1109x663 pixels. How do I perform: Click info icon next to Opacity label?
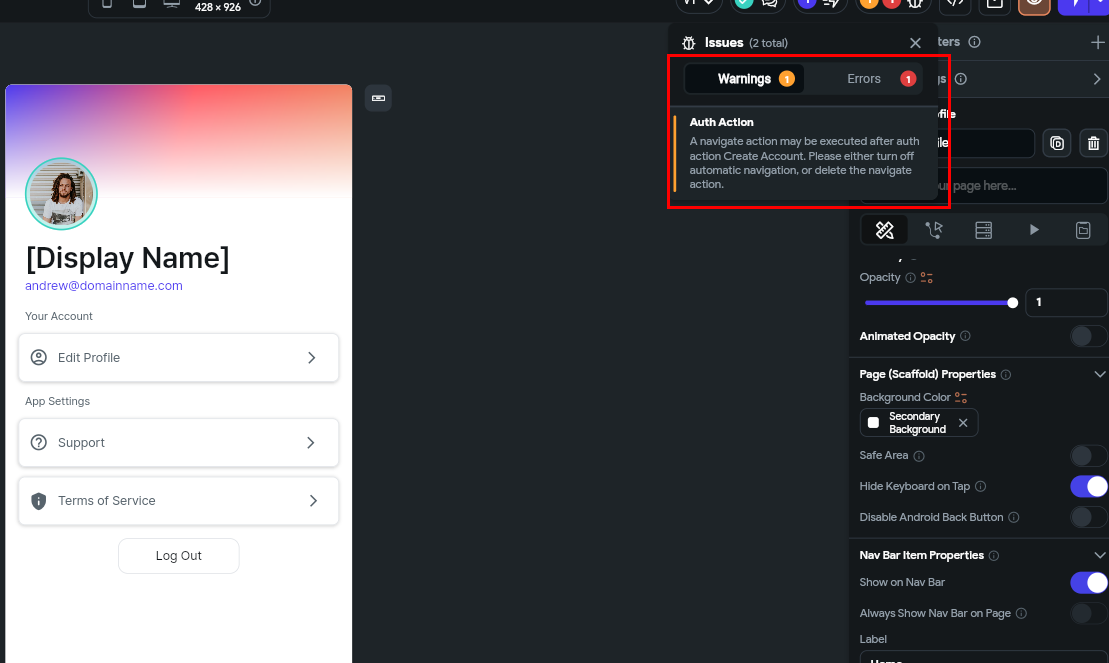coord(910,278)
